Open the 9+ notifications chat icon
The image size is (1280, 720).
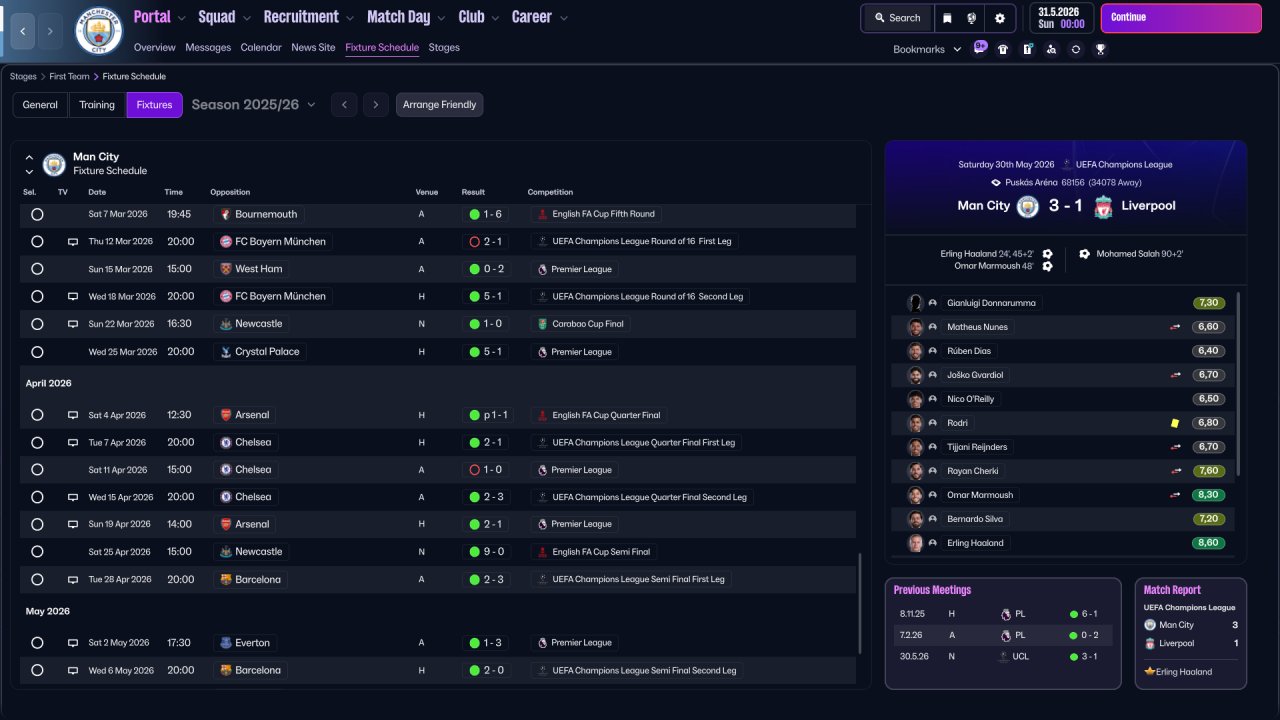979,48
